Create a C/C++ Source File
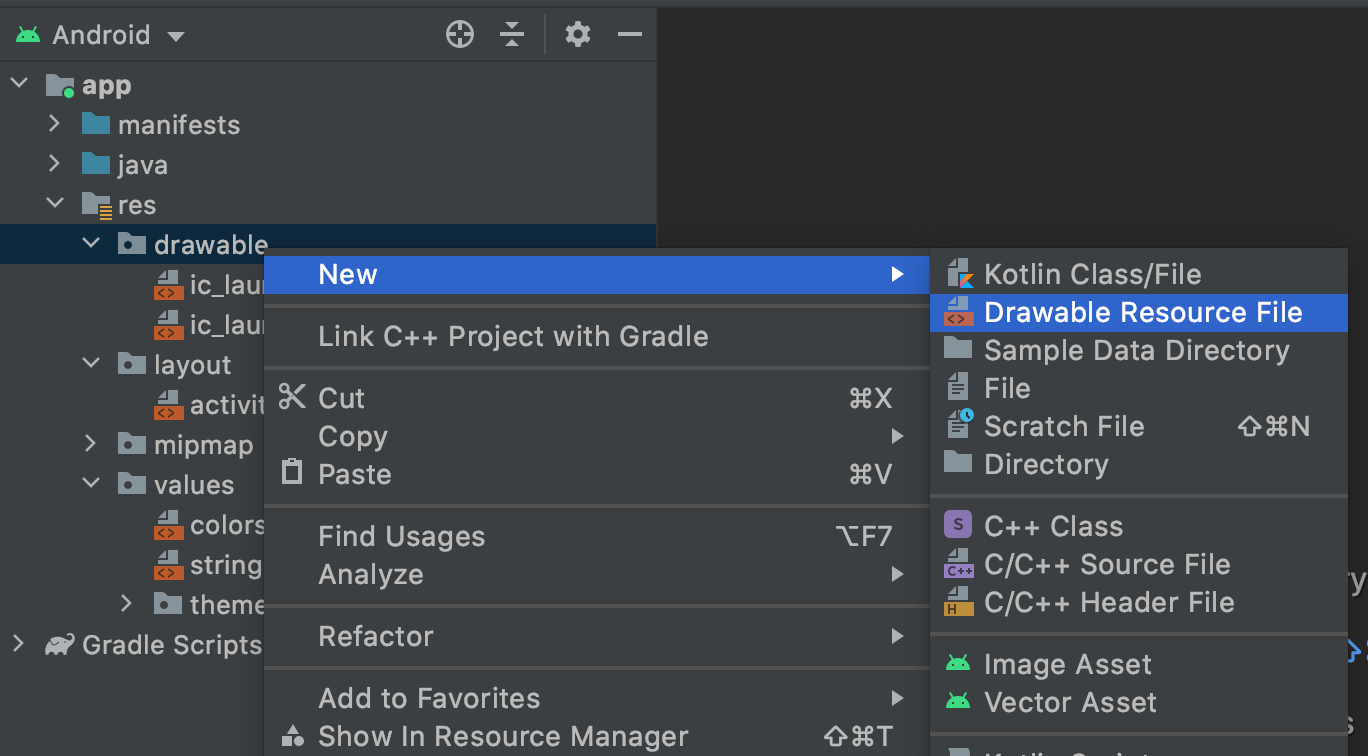 point(1139,564)
